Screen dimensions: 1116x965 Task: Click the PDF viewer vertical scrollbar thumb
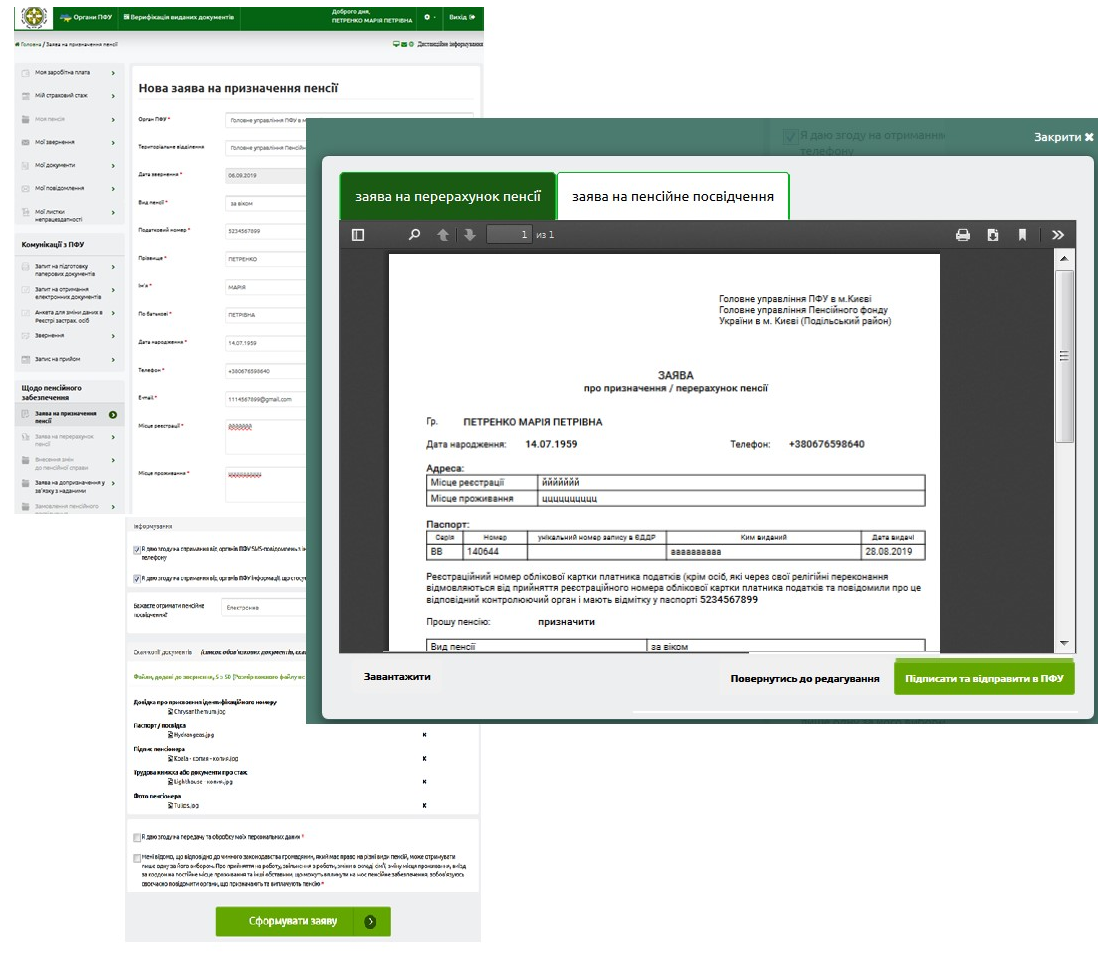1064,356
